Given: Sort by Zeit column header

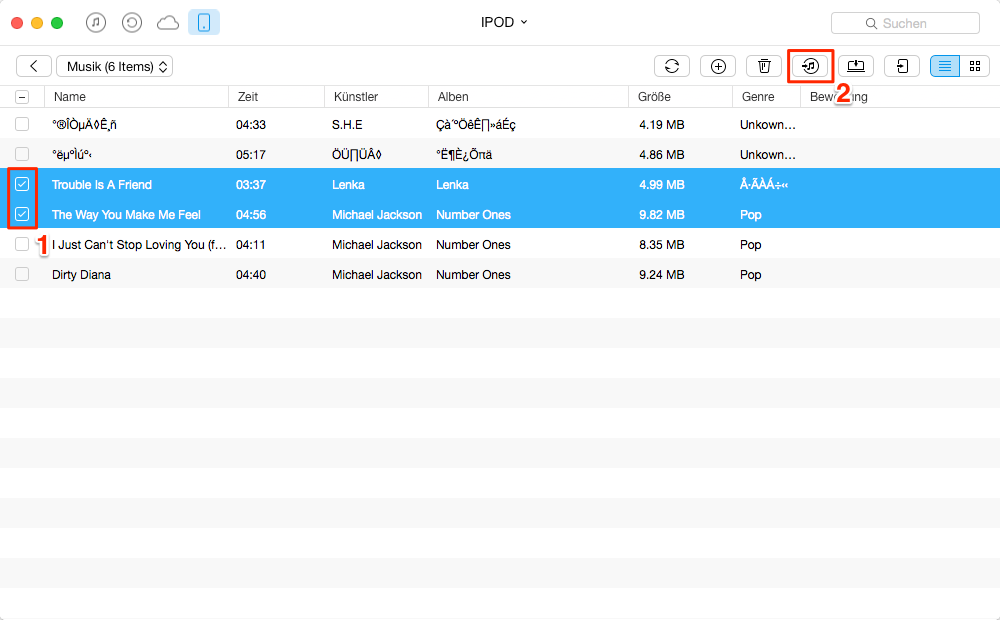Looking at the screenshot, I should click(x=277, y=97).
